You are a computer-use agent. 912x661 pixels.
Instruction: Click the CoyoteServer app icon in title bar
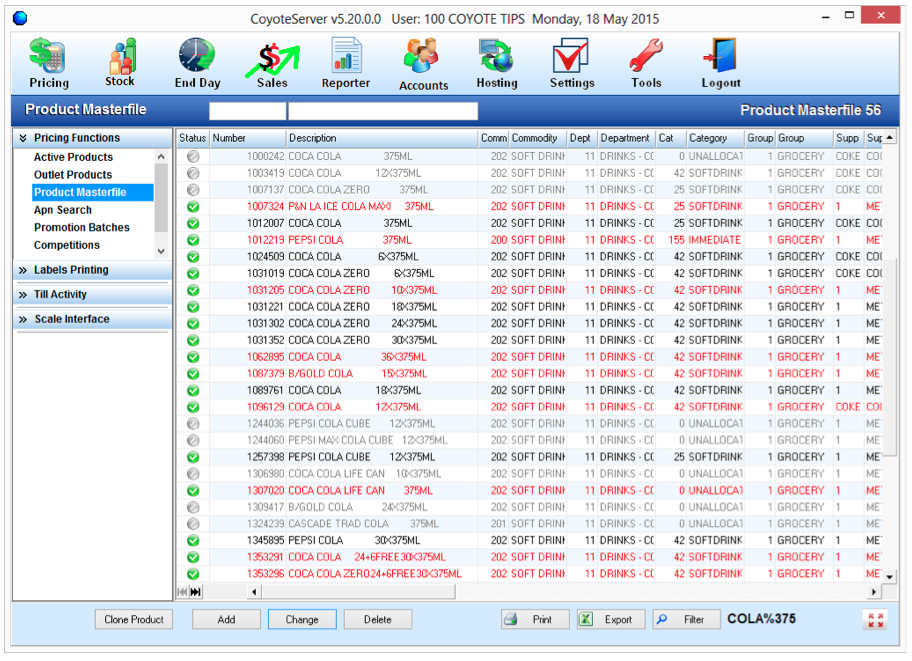(x=20, y=19)
